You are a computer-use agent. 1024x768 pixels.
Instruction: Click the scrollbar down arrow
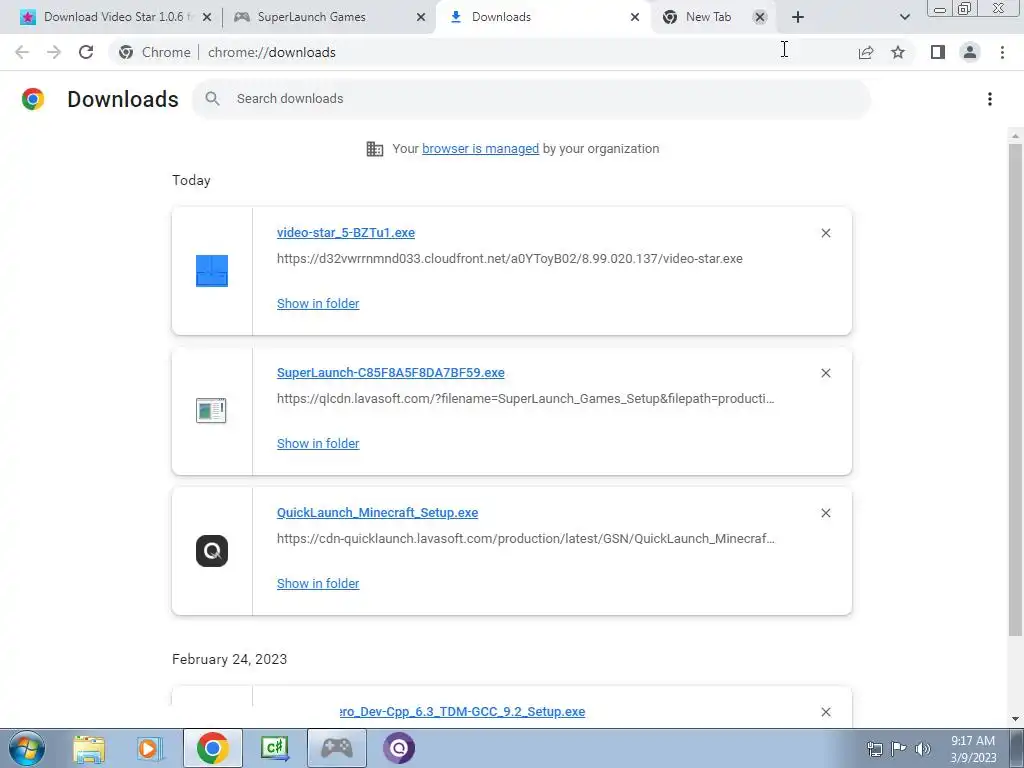(x=1015, y=719)
